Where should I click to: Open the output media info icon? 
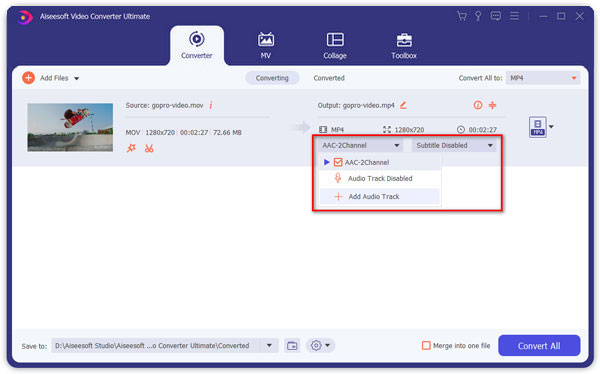[478, 105]
